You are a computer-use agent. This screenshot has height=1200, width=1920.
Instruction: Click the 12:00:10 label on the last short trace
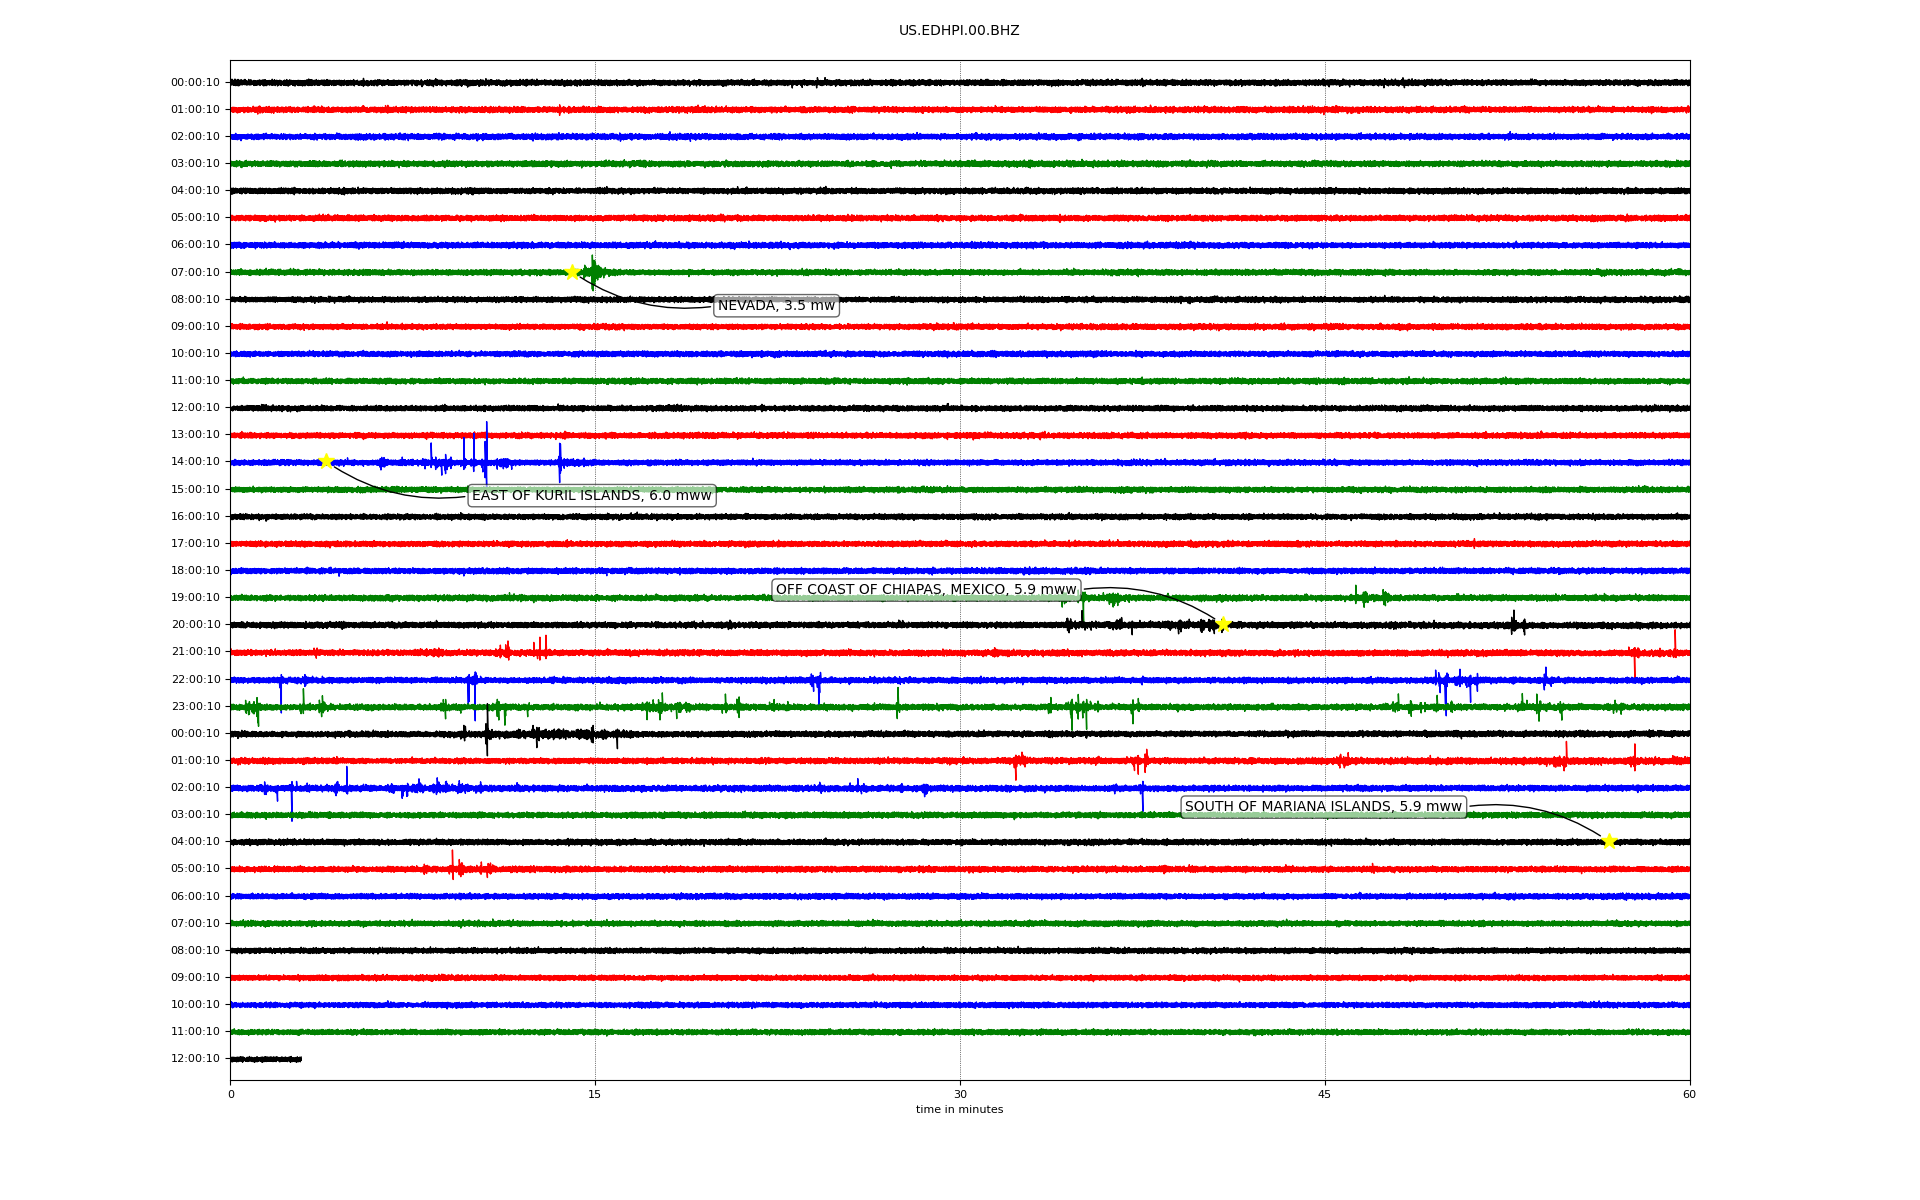point(195,1059)
